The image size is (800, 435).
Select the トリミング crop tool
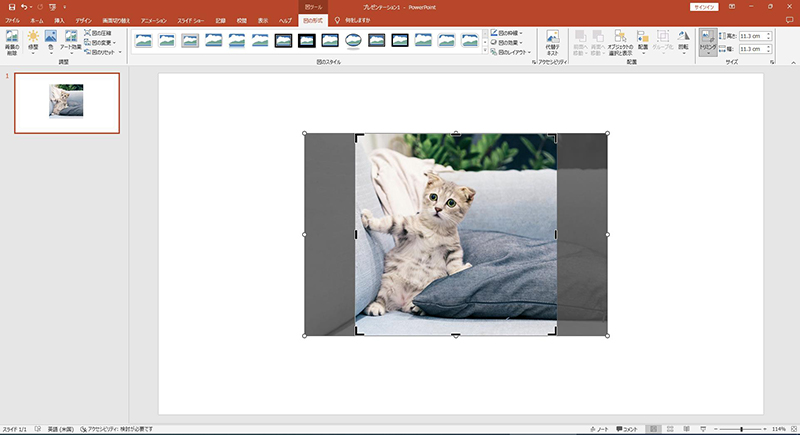click(x=707, y=42)
